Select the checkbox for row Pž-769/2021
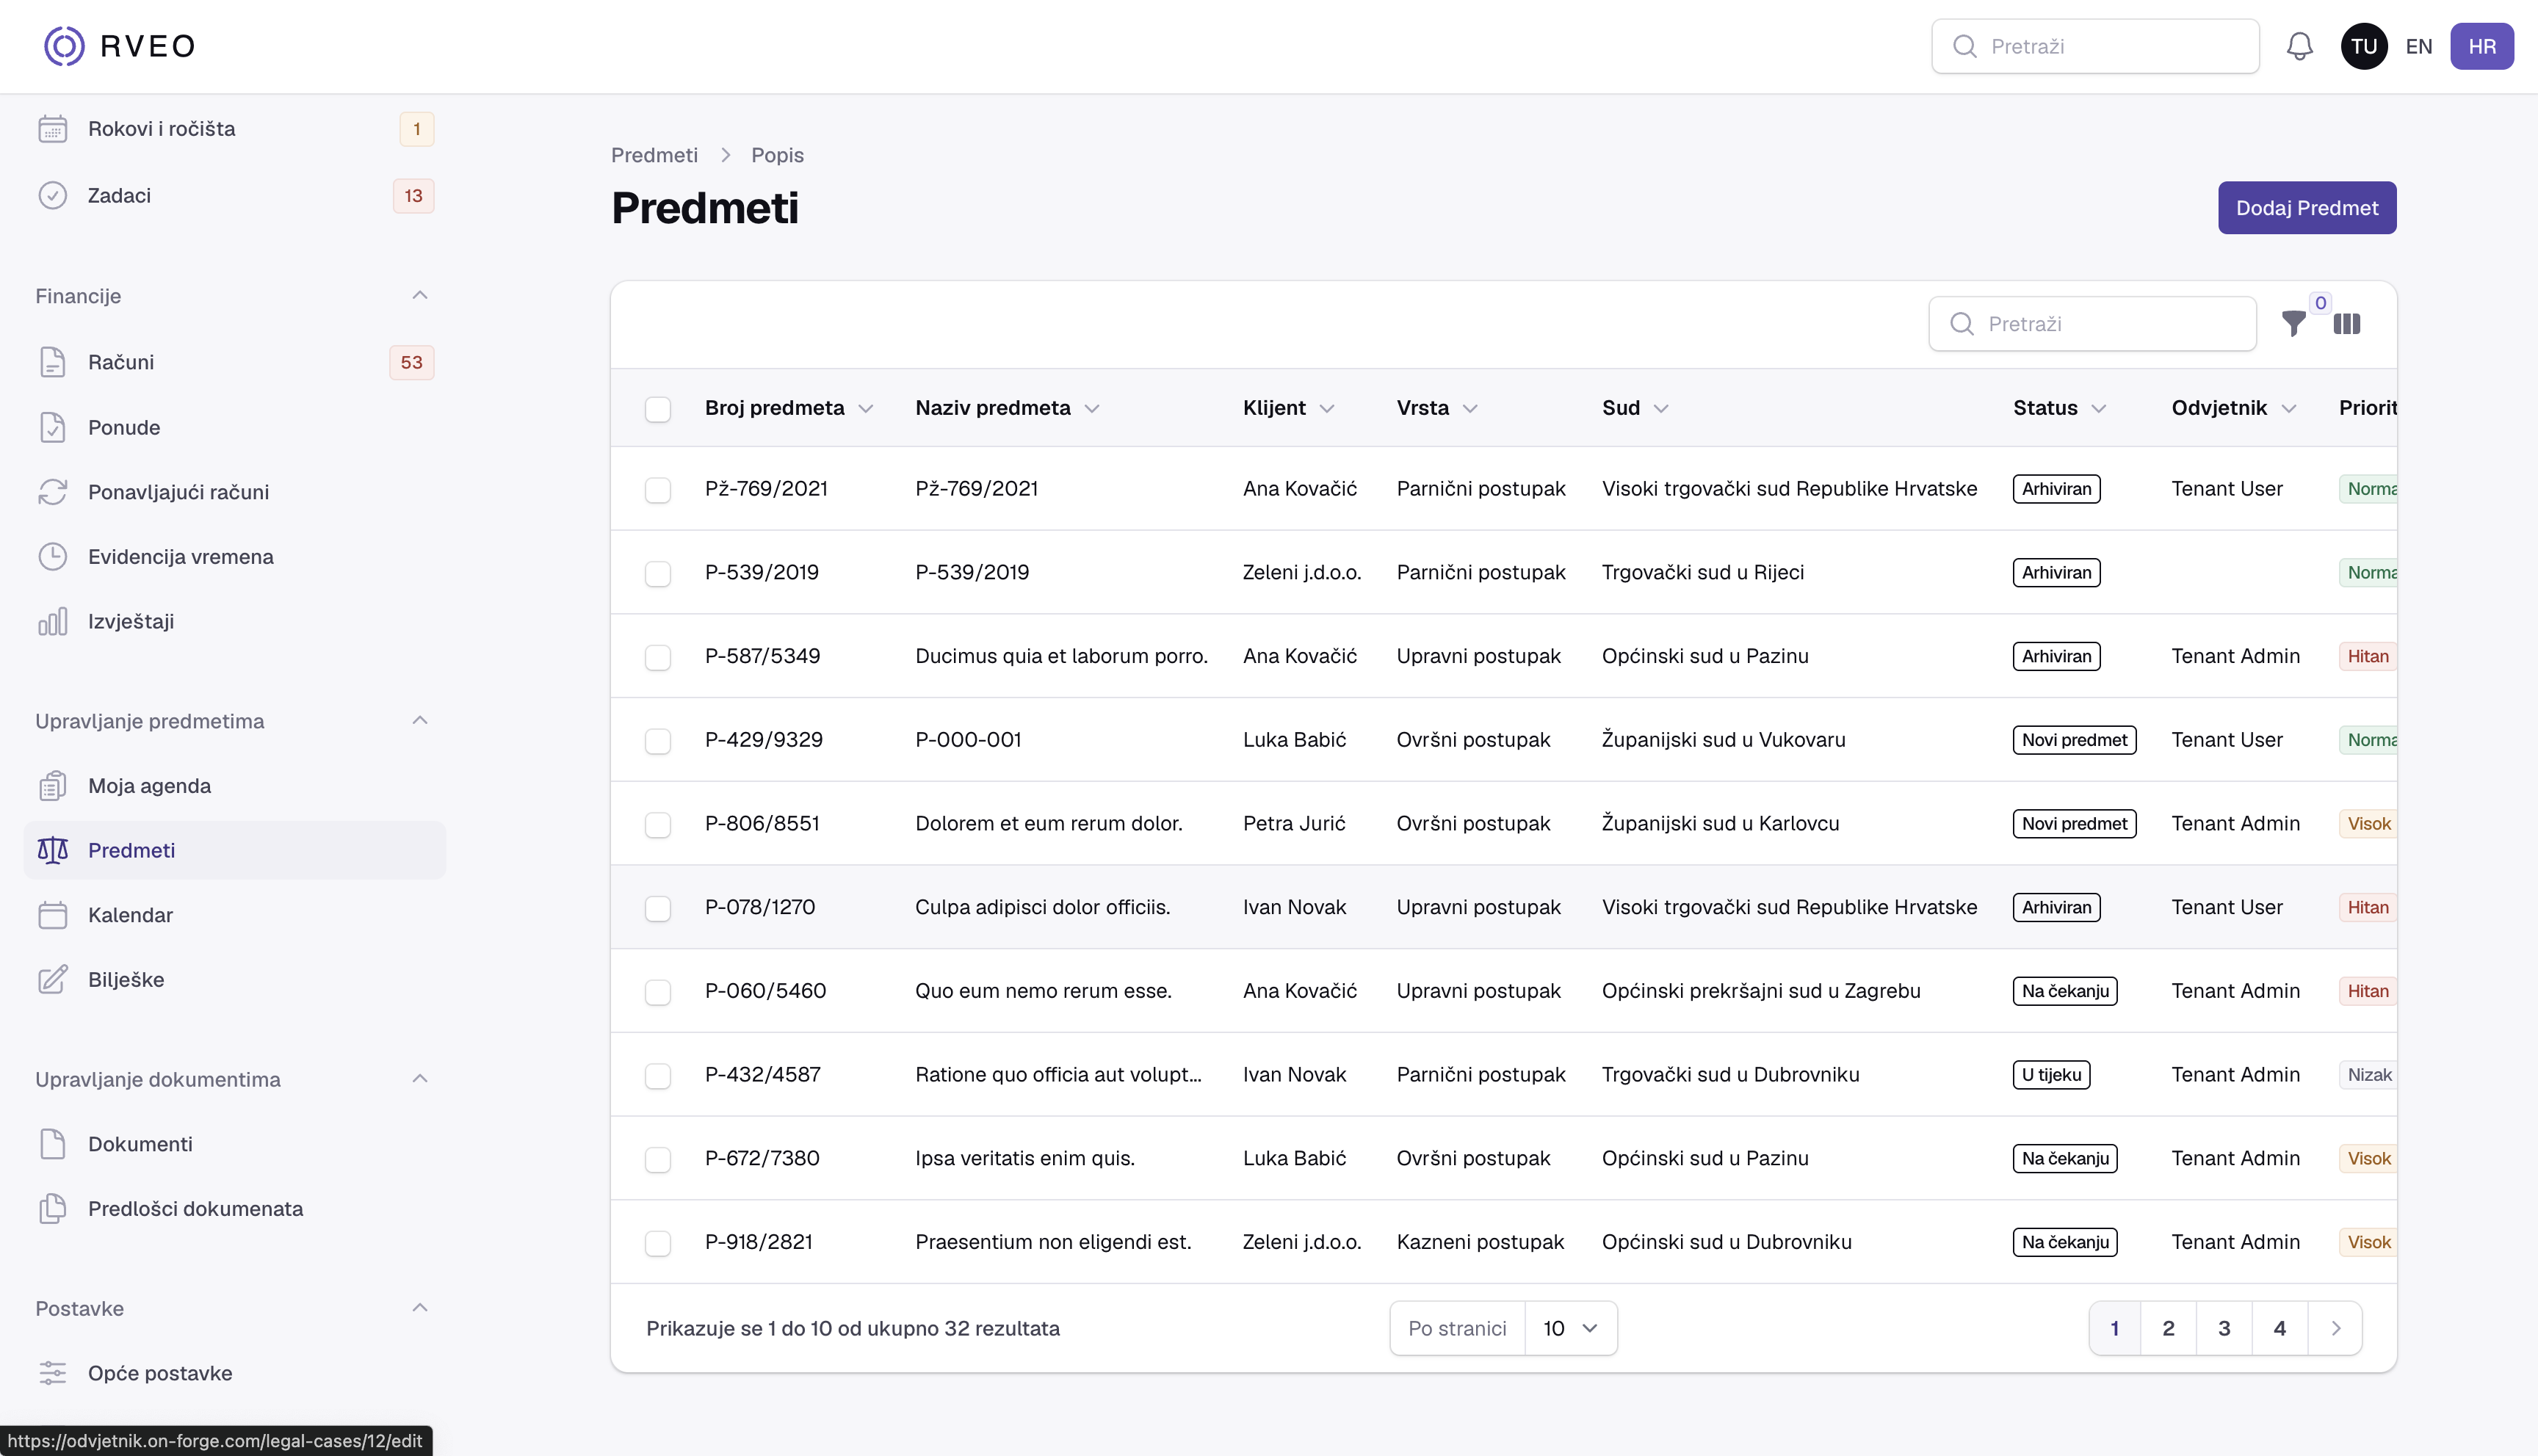Image resolution: width=2538 pixels, height=1456 pixels. pyautogui.click(x=658, y=490)
